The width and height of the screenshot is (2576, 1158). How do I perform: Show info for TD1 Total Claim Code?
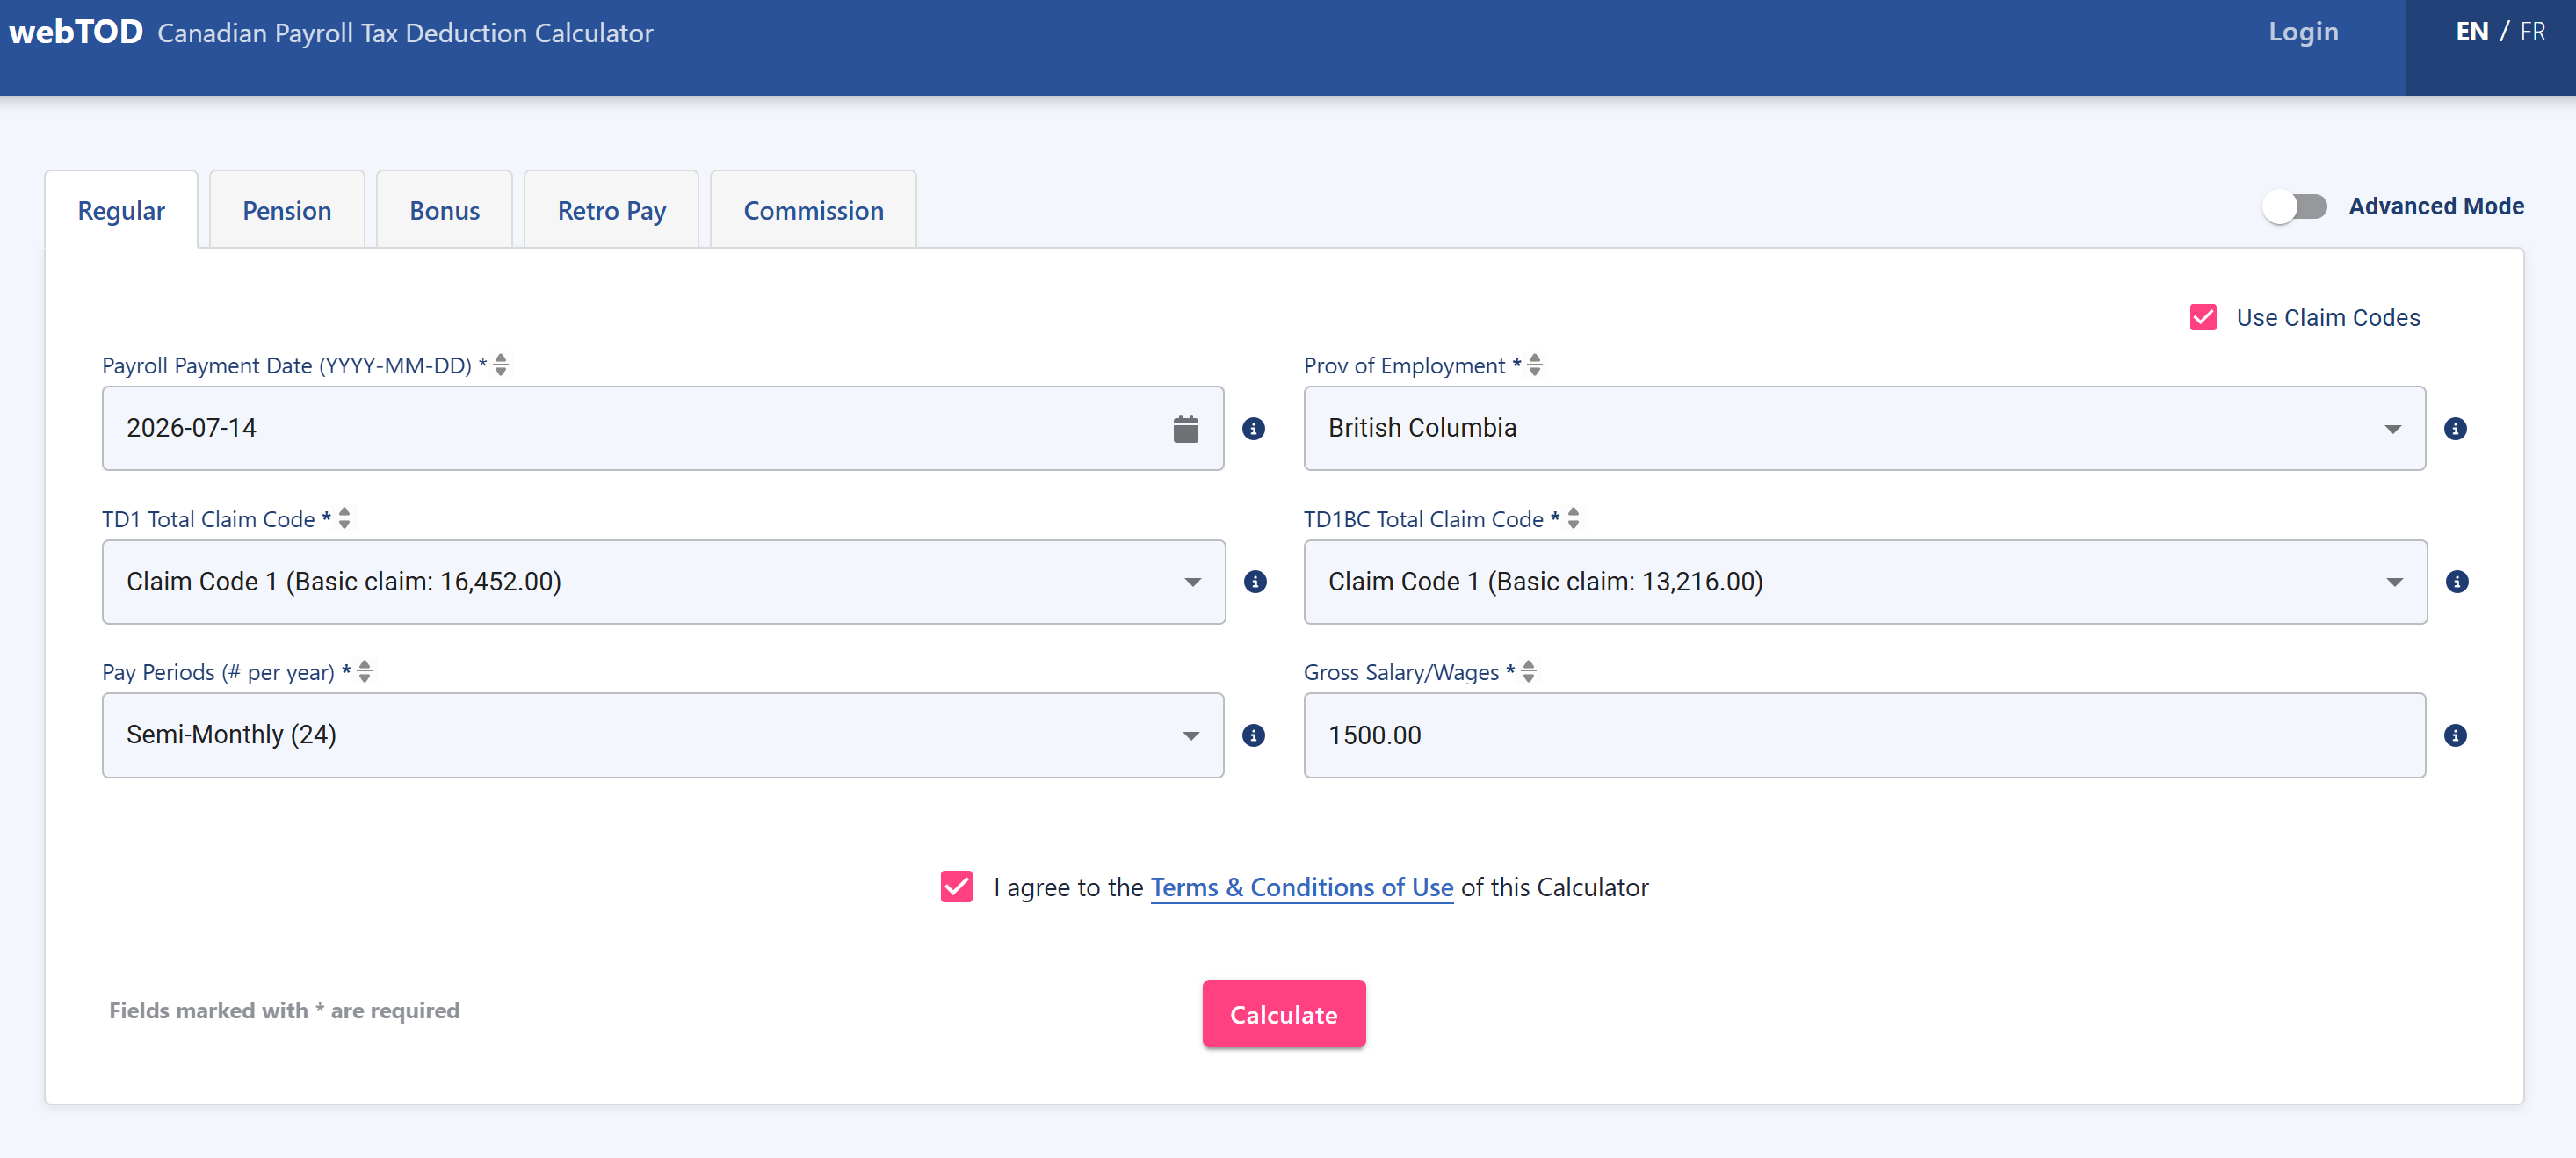coord(1255,582)
